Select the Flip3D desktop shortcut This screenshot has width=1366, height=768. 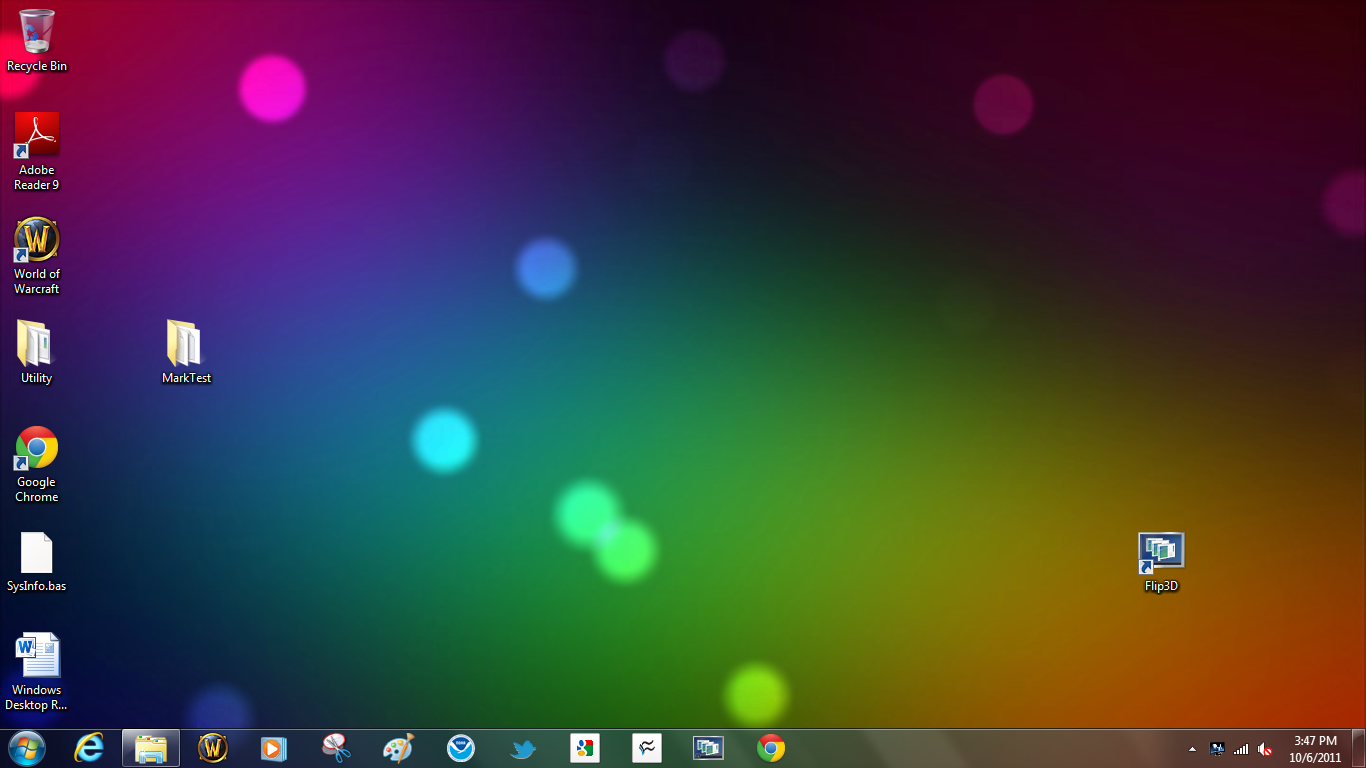pyautogui.click(x=1161, y=562)
